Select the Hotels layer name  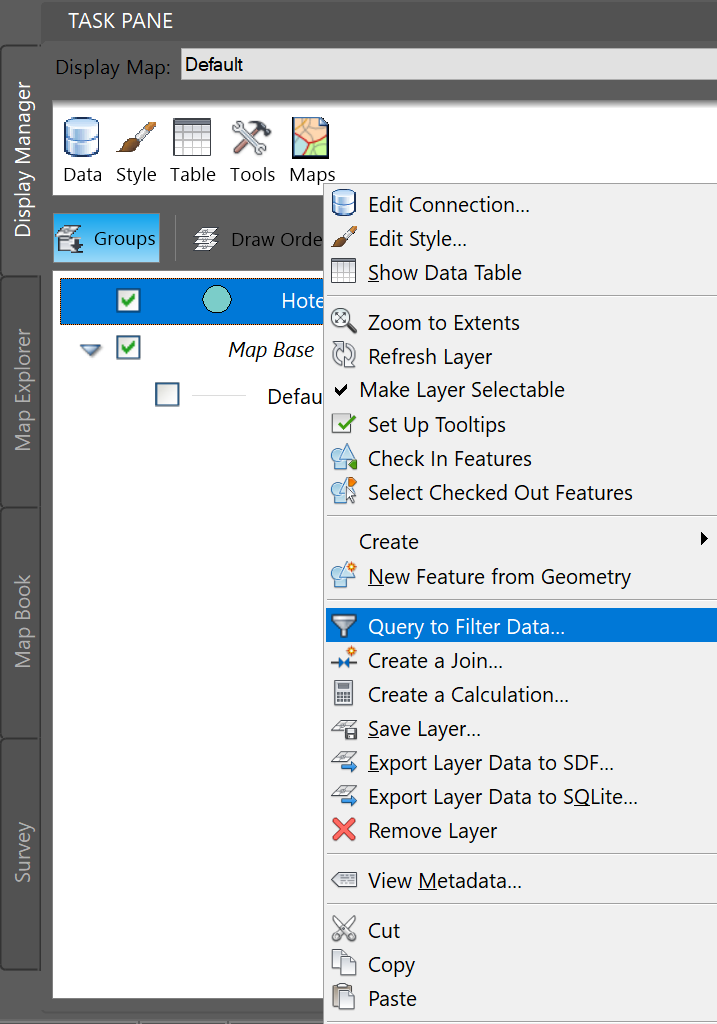click(302, 300)
